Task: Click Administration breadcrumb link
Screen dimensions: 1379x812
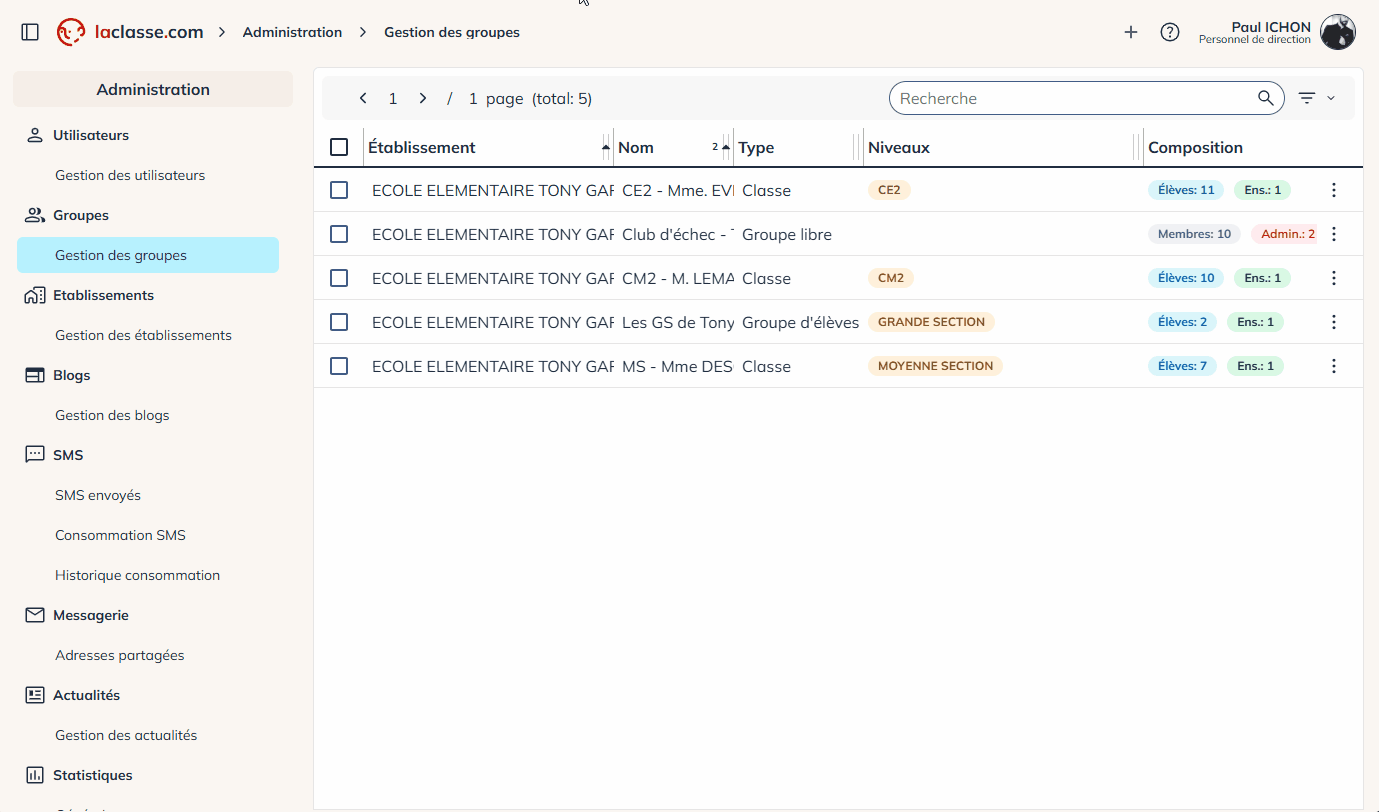Action: pyautogui.click(x=292, y=32)
